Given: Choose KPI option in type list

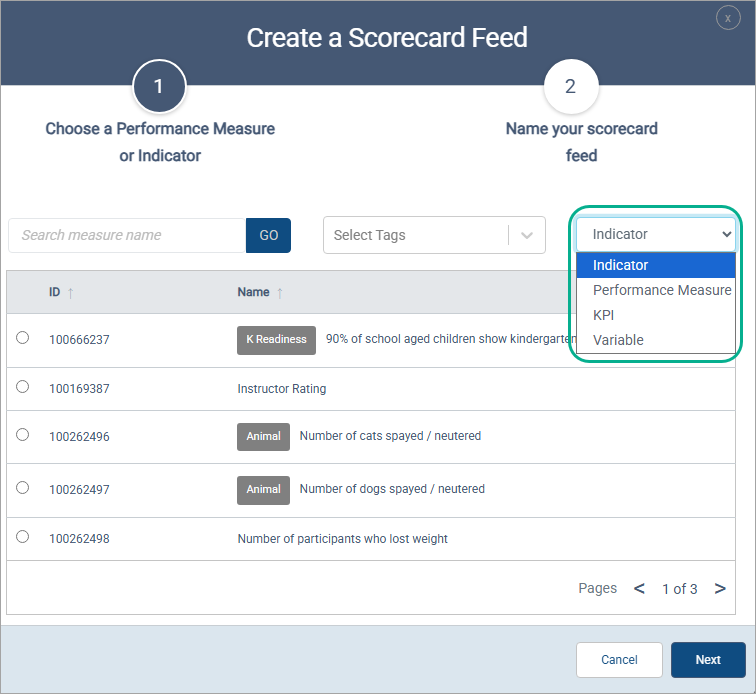Looking at the screenshot, I should (604, 315).
